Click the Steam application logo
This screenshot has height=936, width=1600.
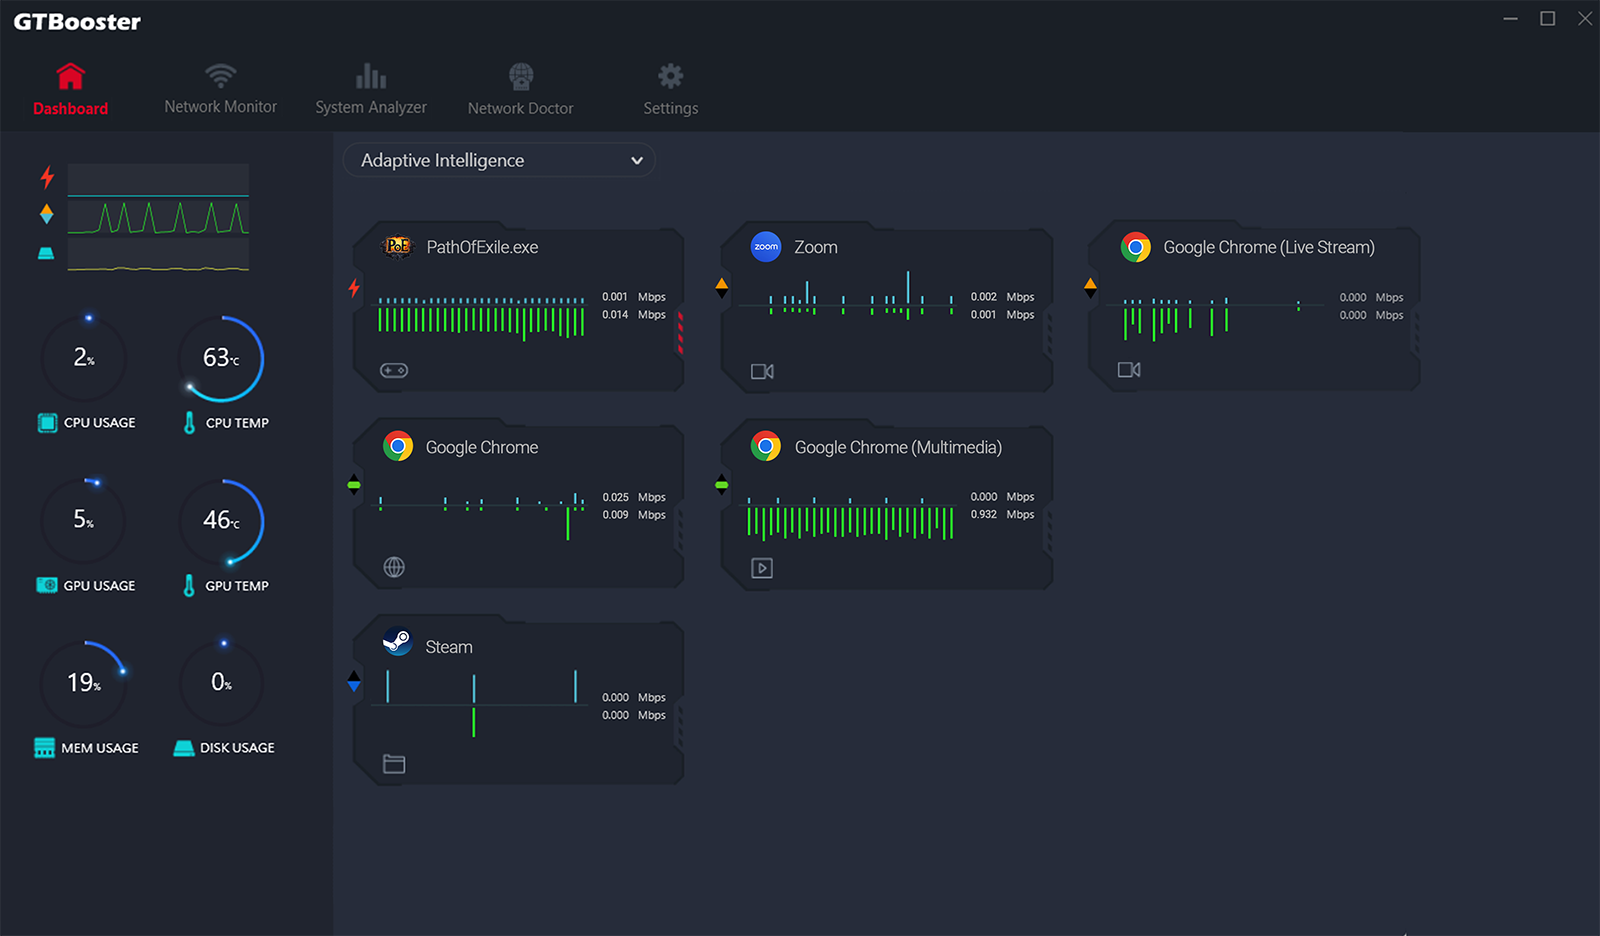coord(398,641)
